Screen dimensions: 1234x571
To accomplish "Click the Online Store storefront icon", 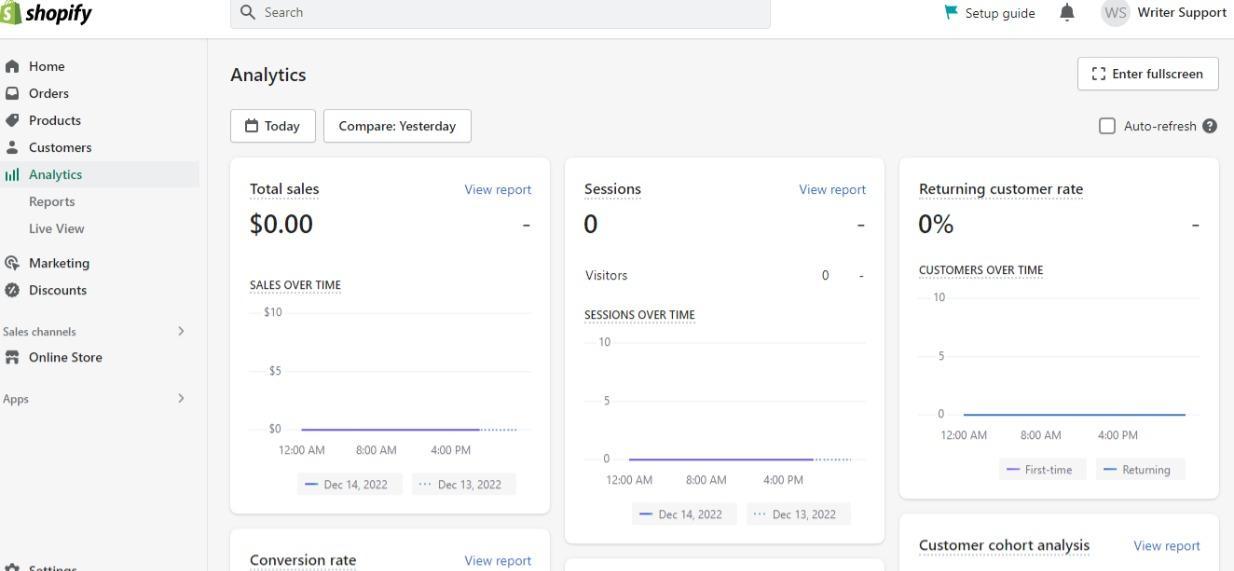I will point(12,358).
